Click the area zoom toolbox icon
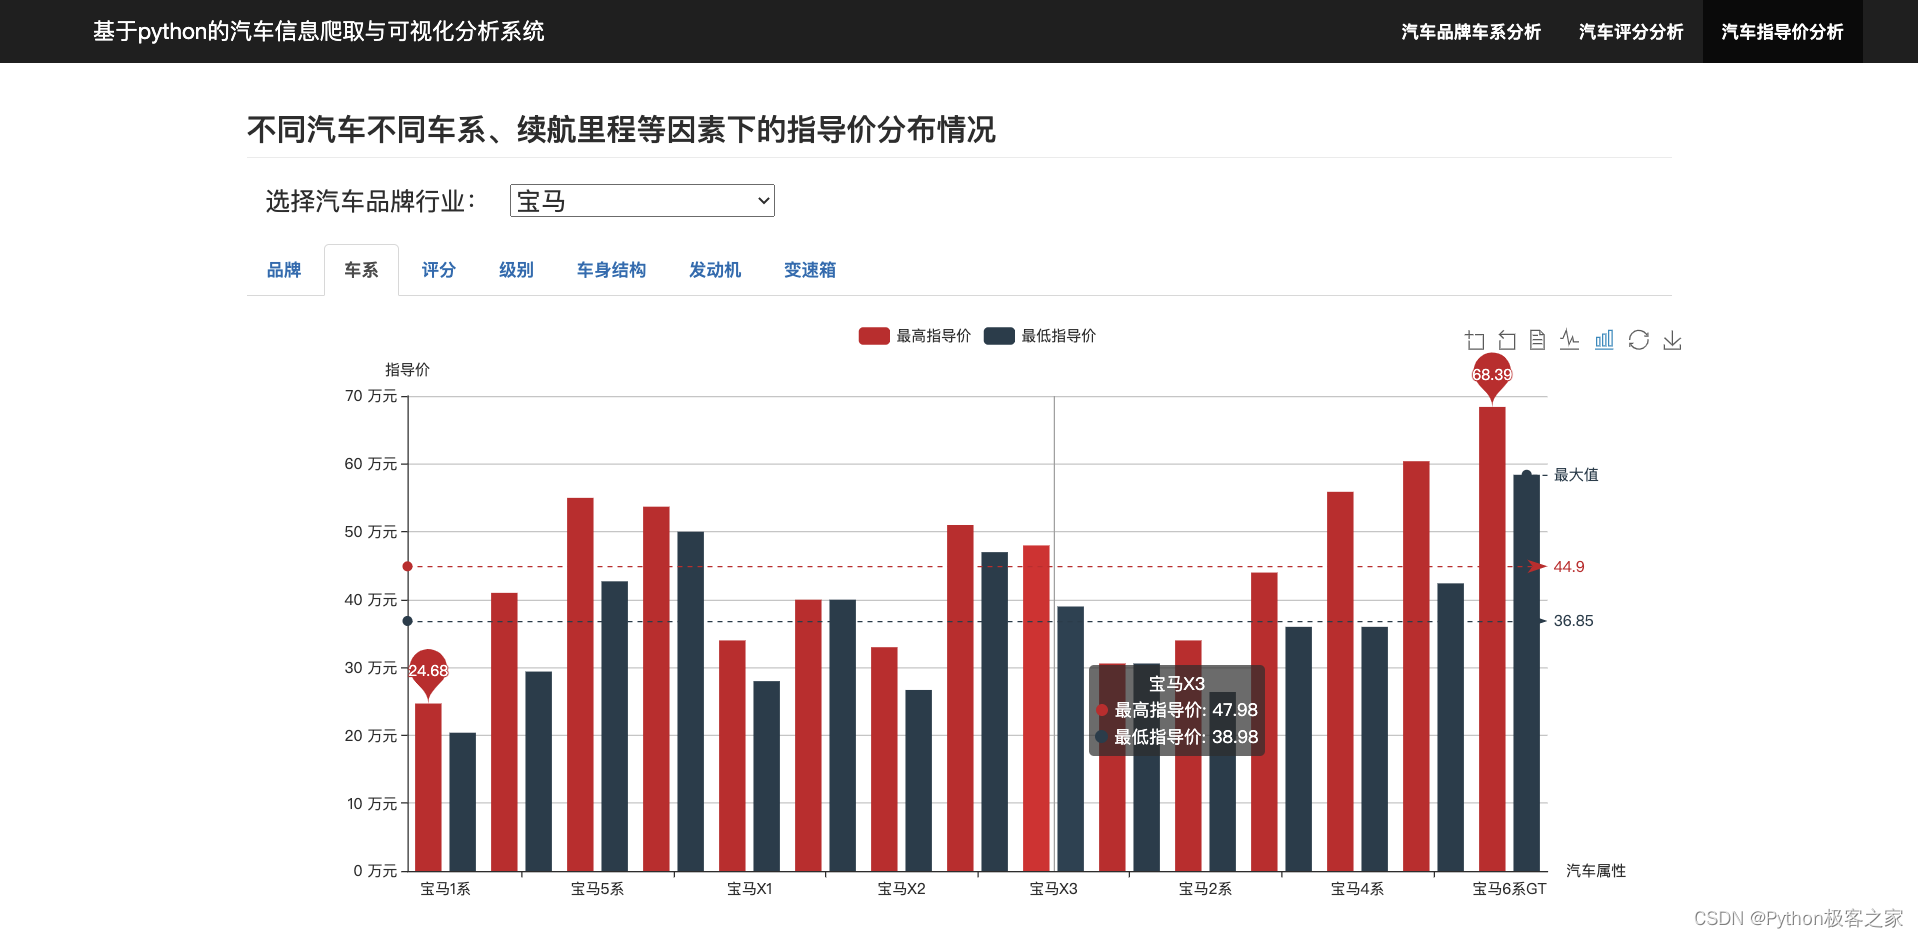Screen dimensions: 1918x938 [1474, 340]
